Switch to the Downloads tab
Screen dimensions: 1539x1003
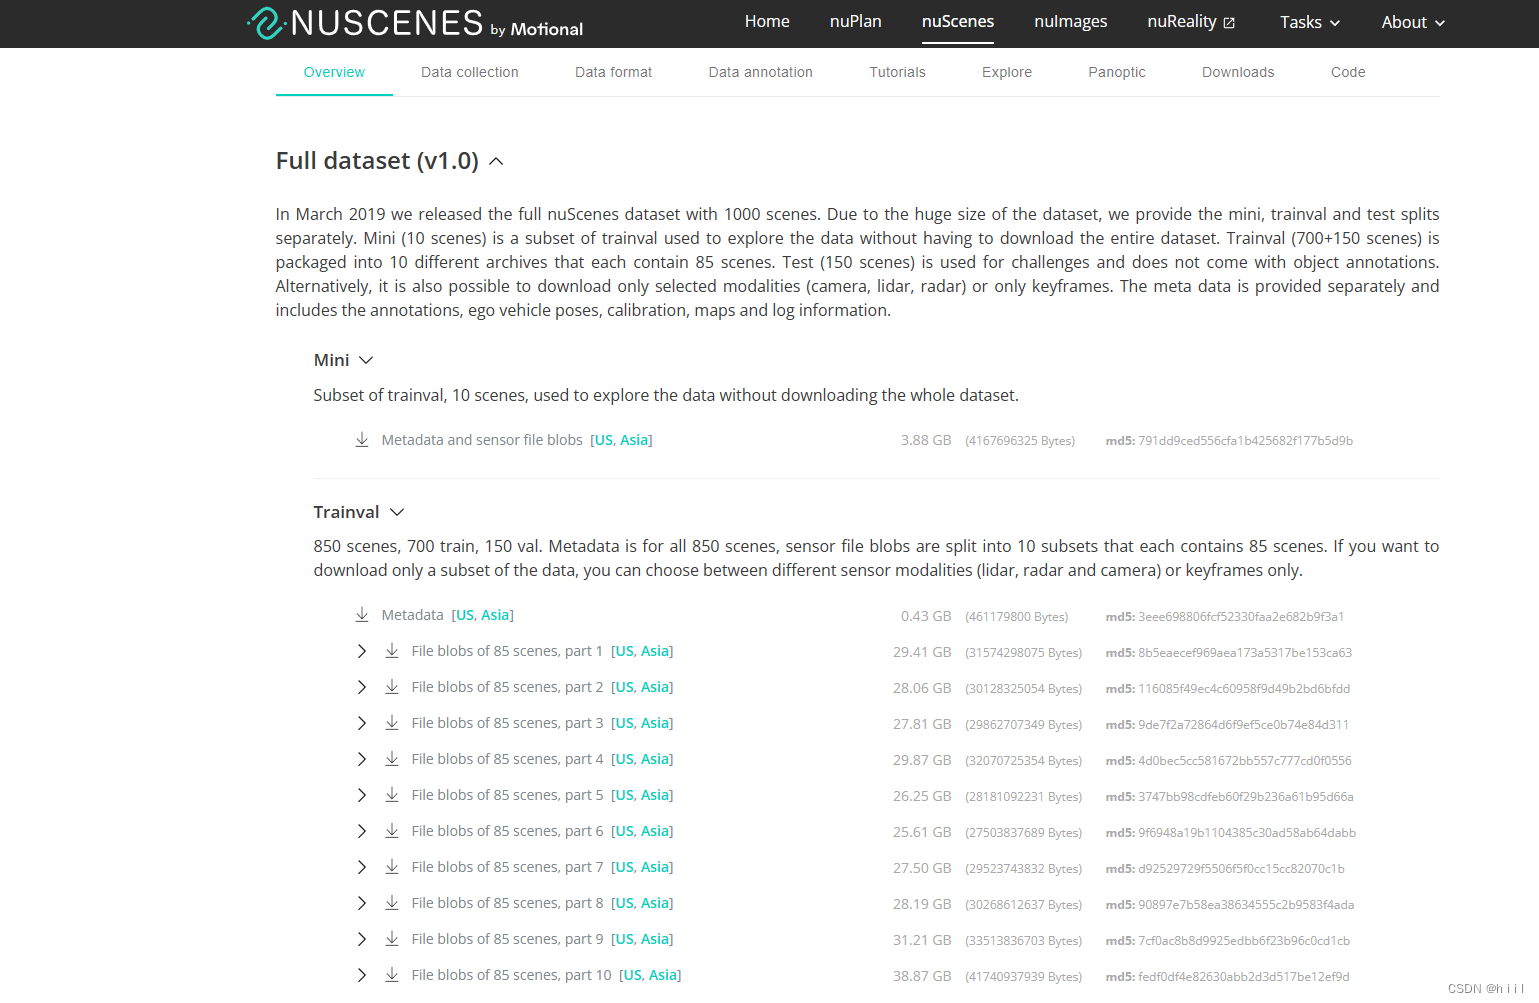(1238, 72)
